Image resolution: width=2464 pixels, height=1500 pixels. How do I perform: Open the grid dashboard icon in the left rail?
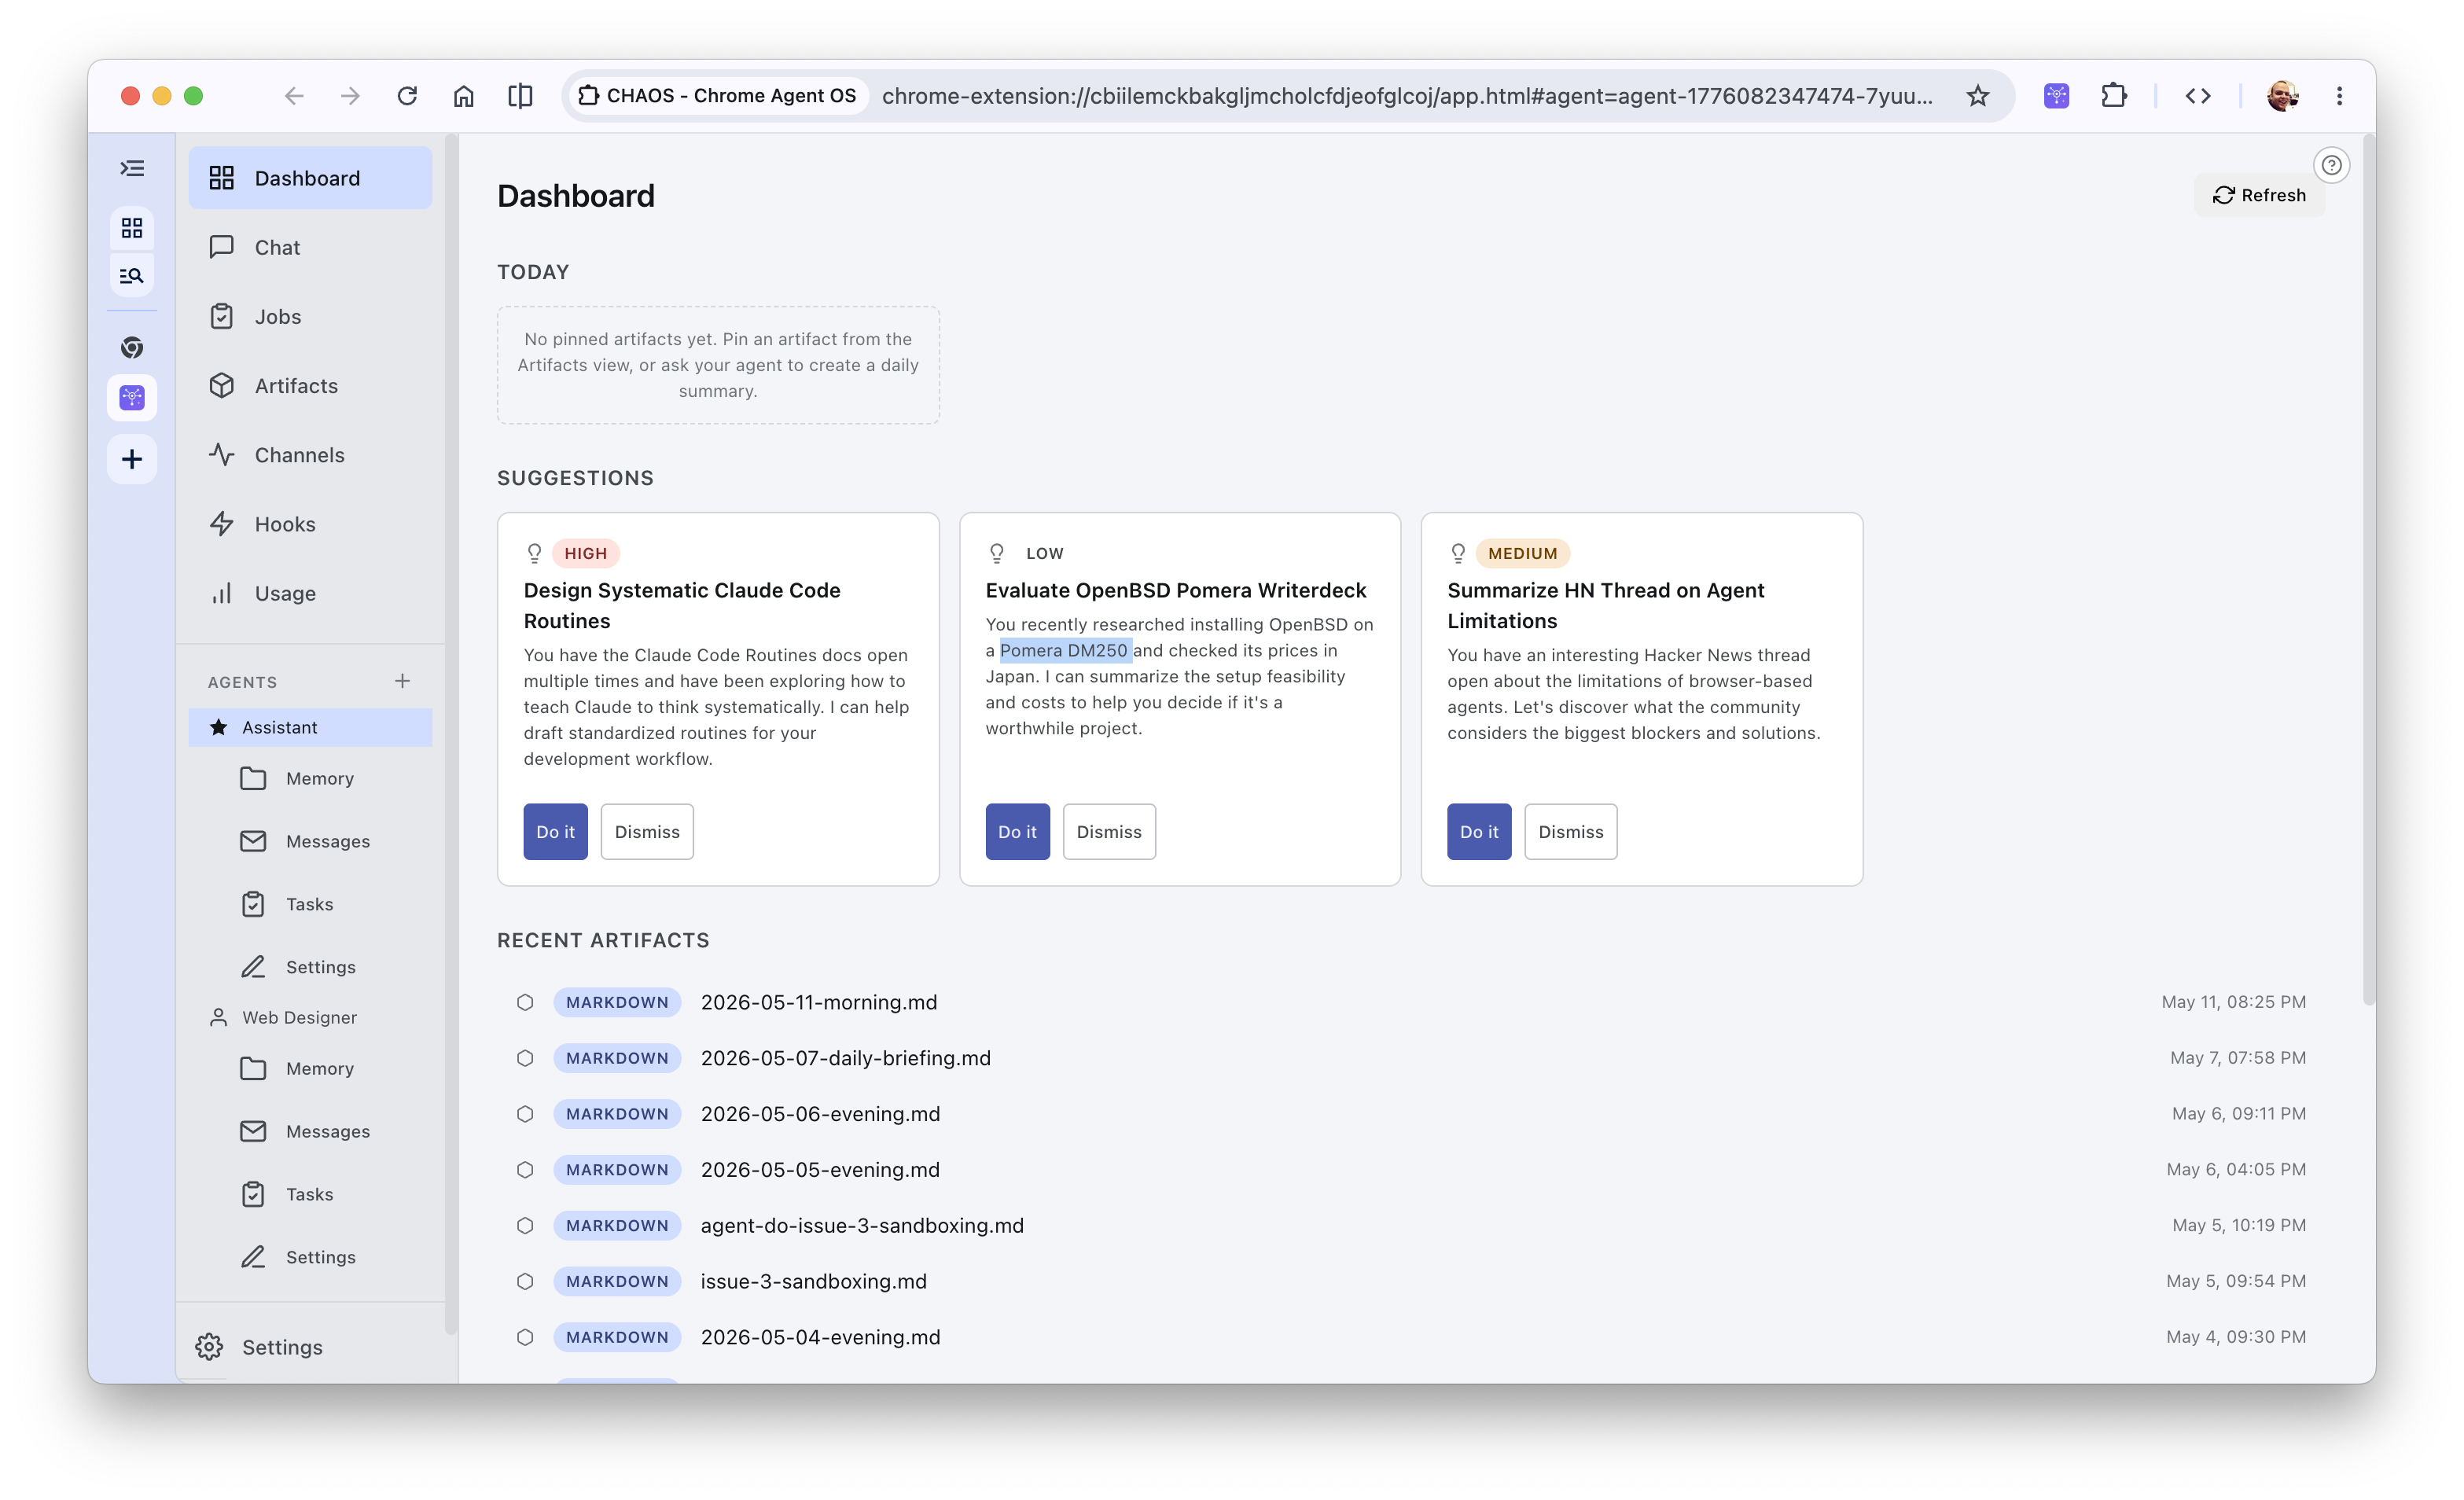coord(132,228)
